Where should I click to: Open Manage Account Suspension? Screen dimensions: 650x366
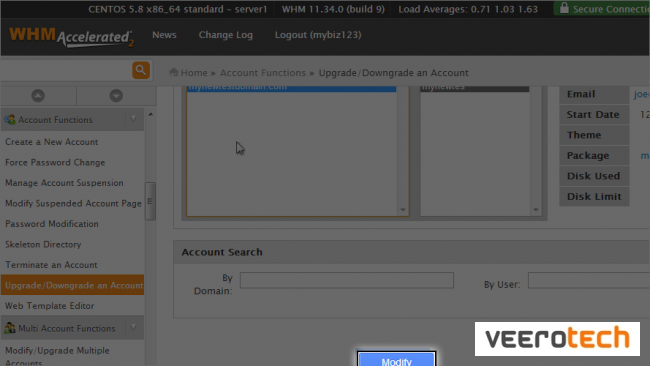tap(64, 183)
